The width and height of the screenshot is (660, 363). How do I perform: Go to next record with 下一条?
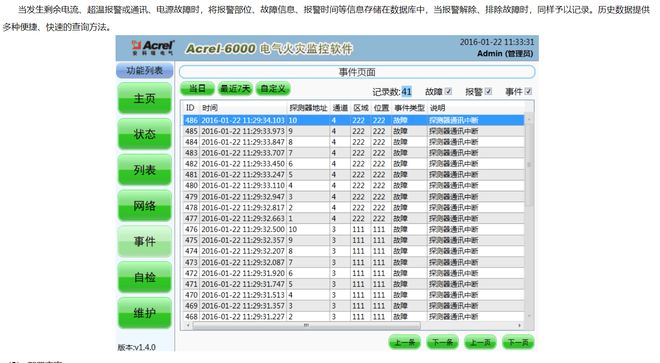[442, 342]
